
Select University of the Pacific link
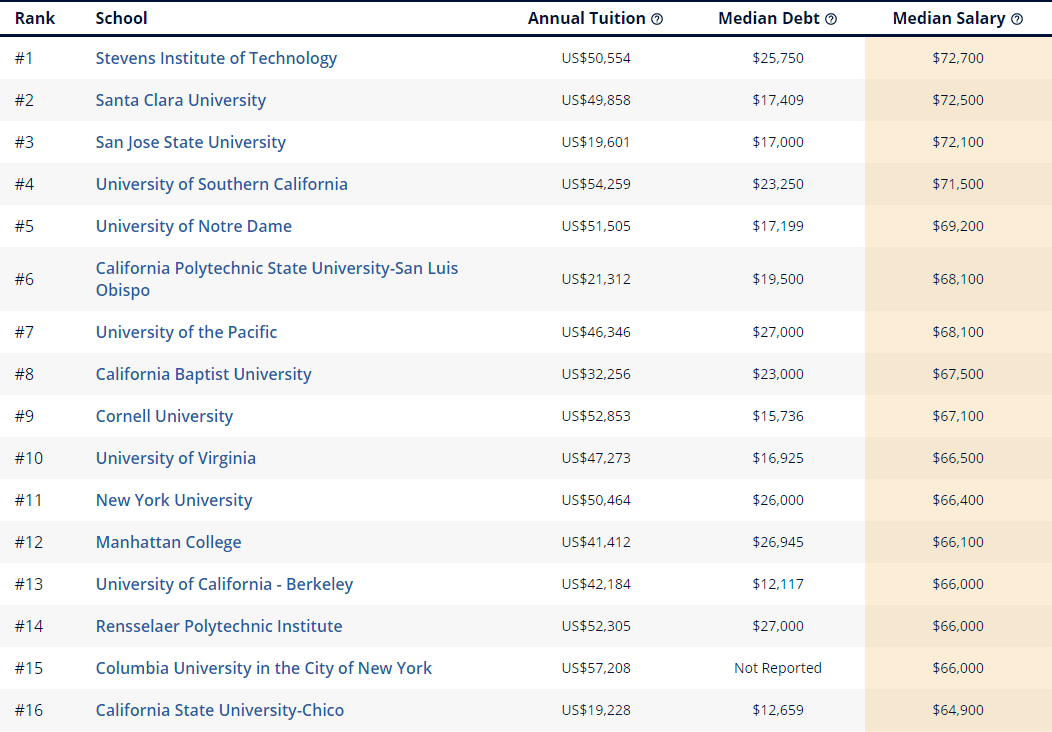pyautogui.click(x=186, y=332)
